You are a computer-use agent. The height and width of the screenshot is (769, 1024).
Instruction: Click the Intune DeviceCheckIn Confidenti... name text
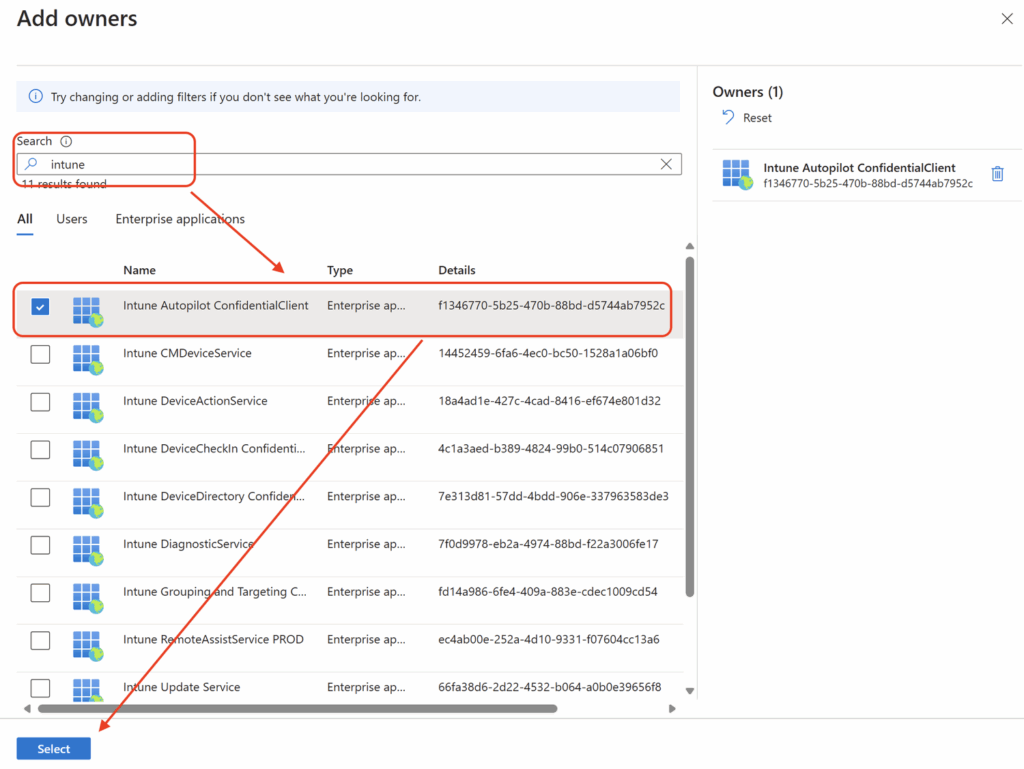[x=214, y=448]
